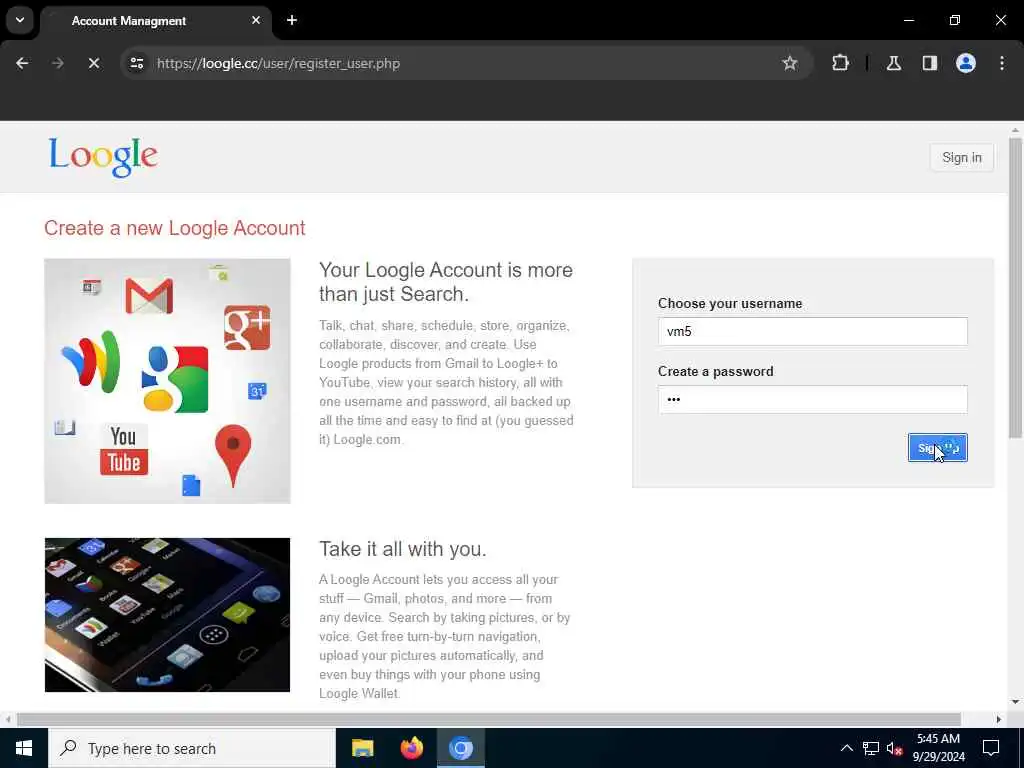The image size is (1024, 768).
Task: Click the Wallet W icon in collage
Action: pos(92,361)
